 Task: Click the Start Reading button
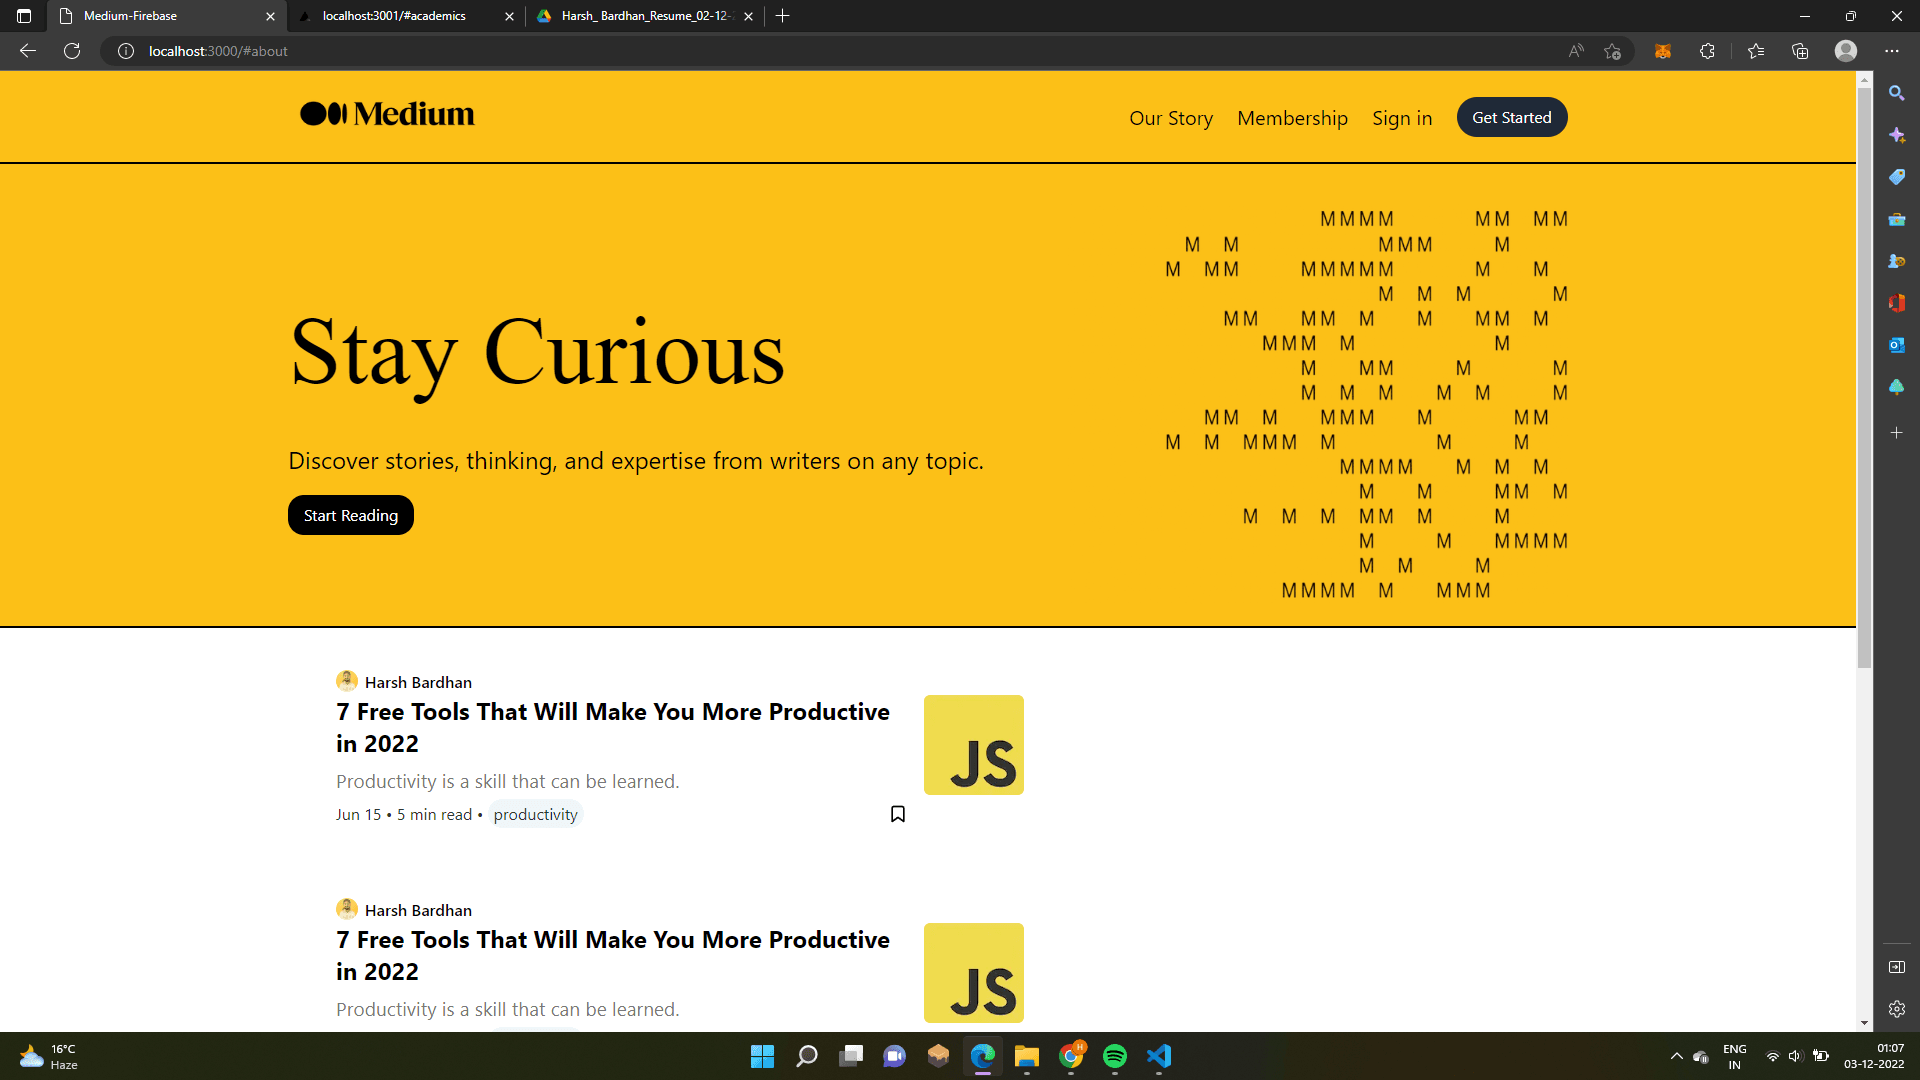(x=350, y=515)
